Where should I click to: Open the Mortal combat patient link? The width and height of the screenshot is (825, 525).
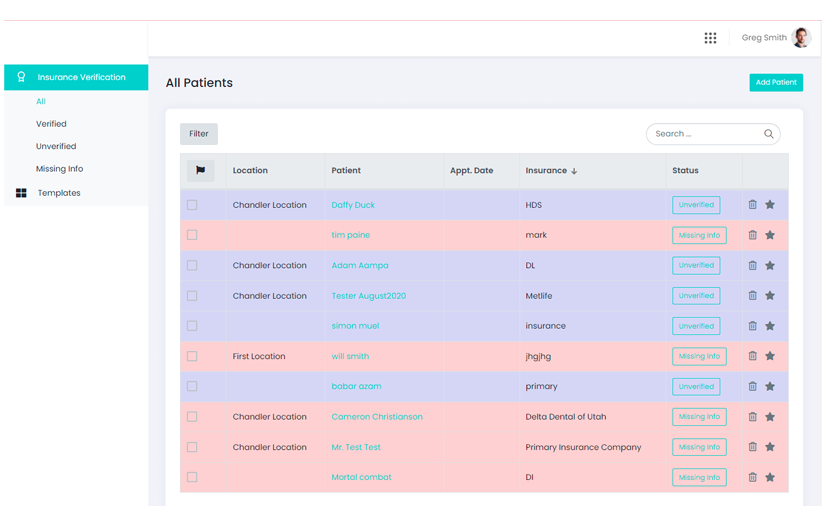point(361,477)
